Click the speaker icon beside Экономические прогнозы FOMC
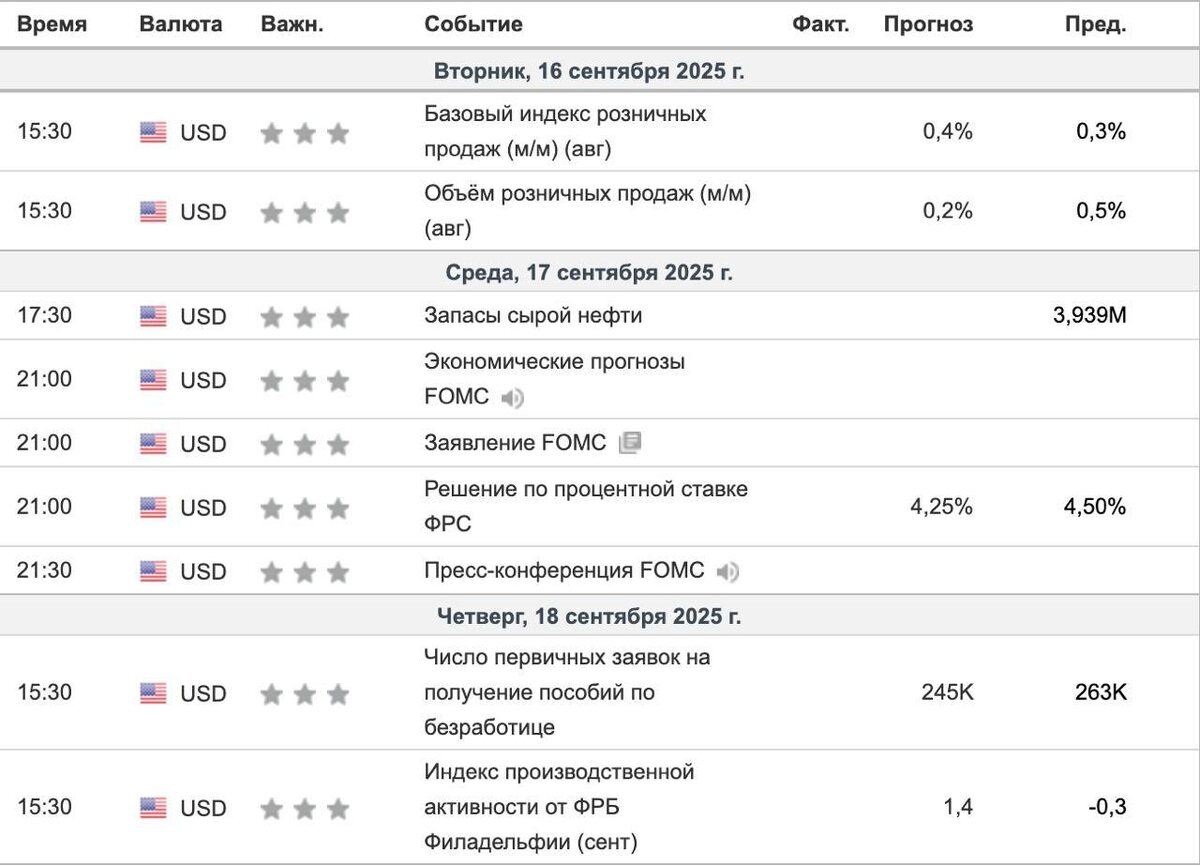 512,398
